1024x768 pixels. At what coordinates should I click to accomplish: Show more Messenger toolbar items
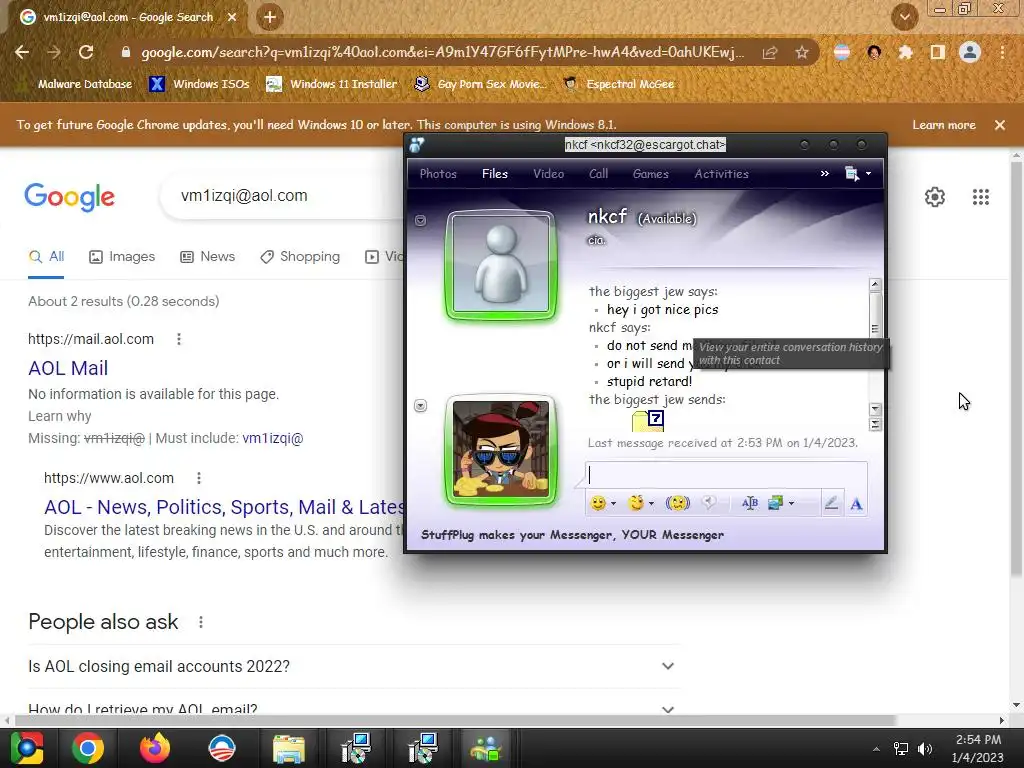point(825,174)
